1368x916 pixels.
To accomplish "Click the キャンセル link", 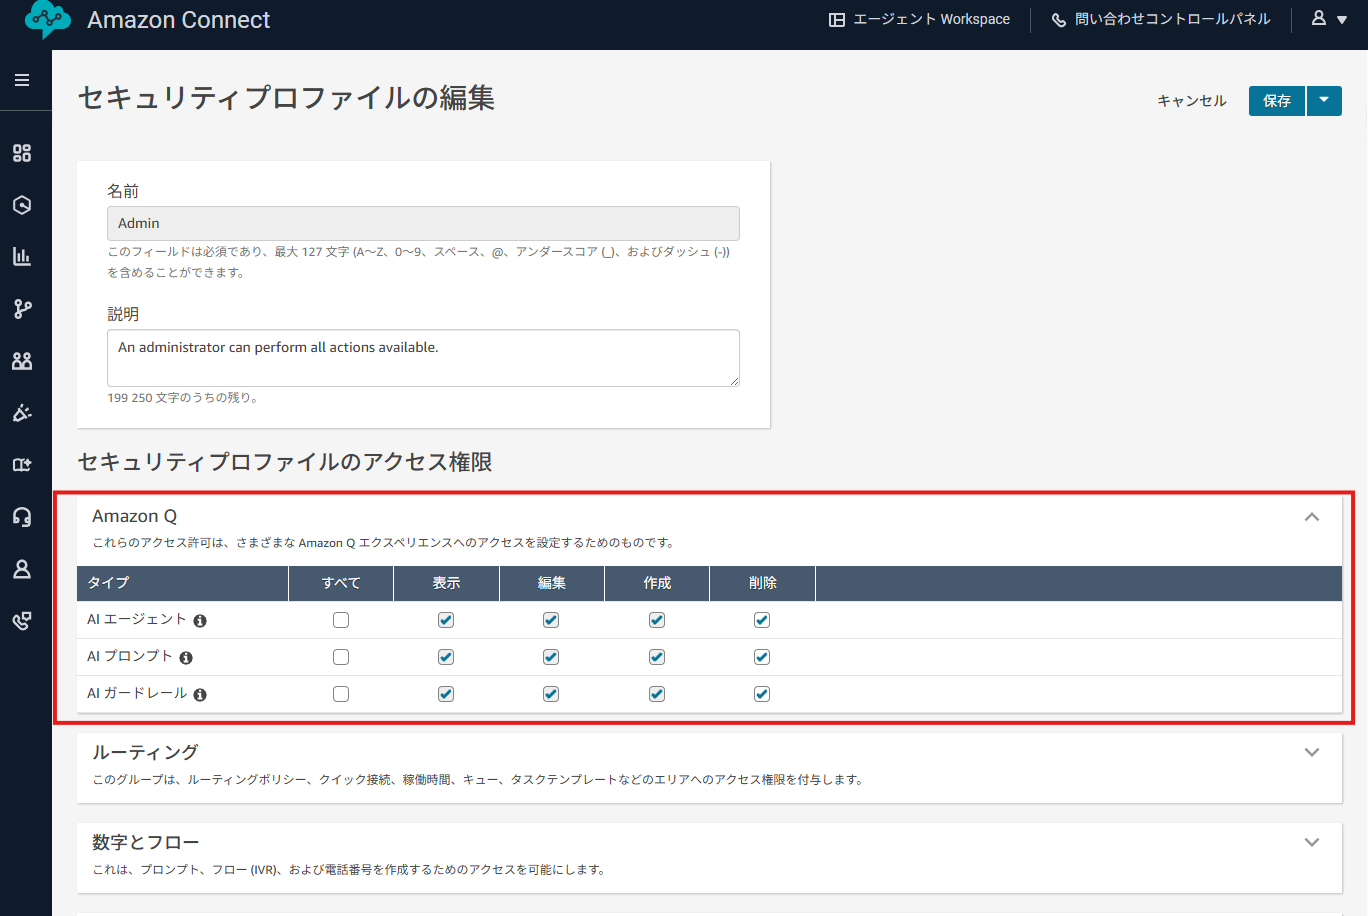I will pos(1191,100).
